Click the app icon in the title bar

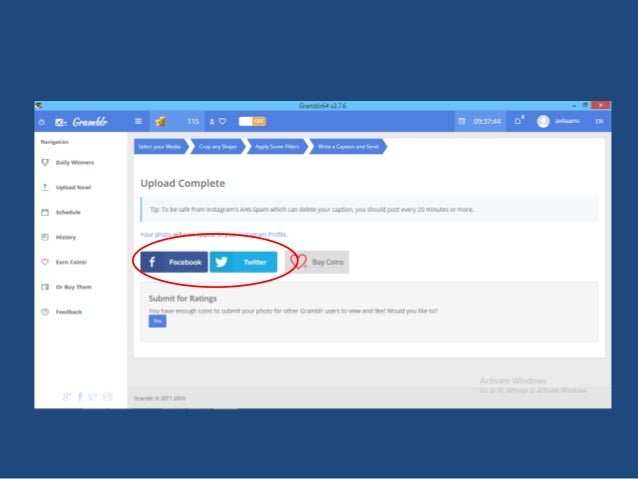tap(39, 105)
